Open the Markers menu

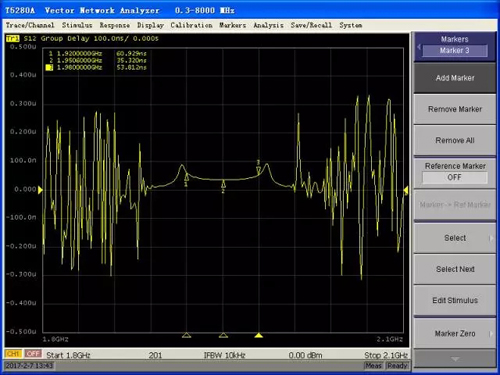tap(233, 25)
